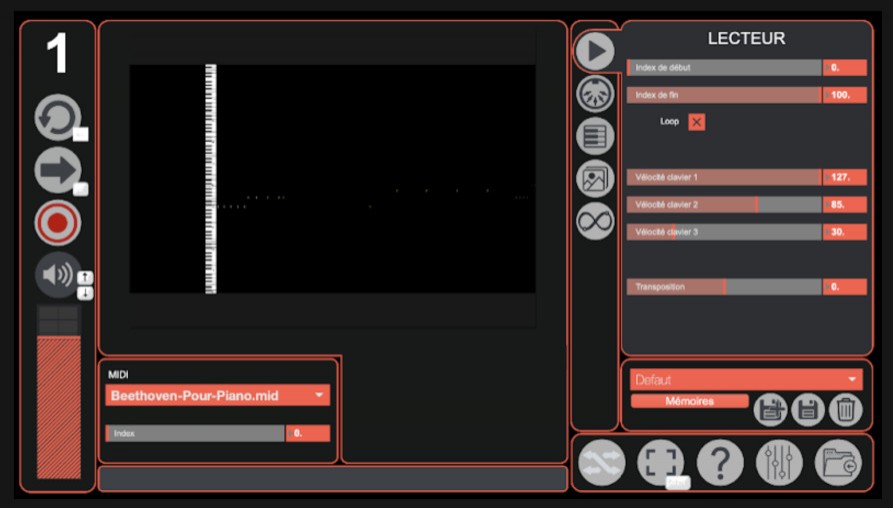Click the Mémoires button

[x=690, y=401]
